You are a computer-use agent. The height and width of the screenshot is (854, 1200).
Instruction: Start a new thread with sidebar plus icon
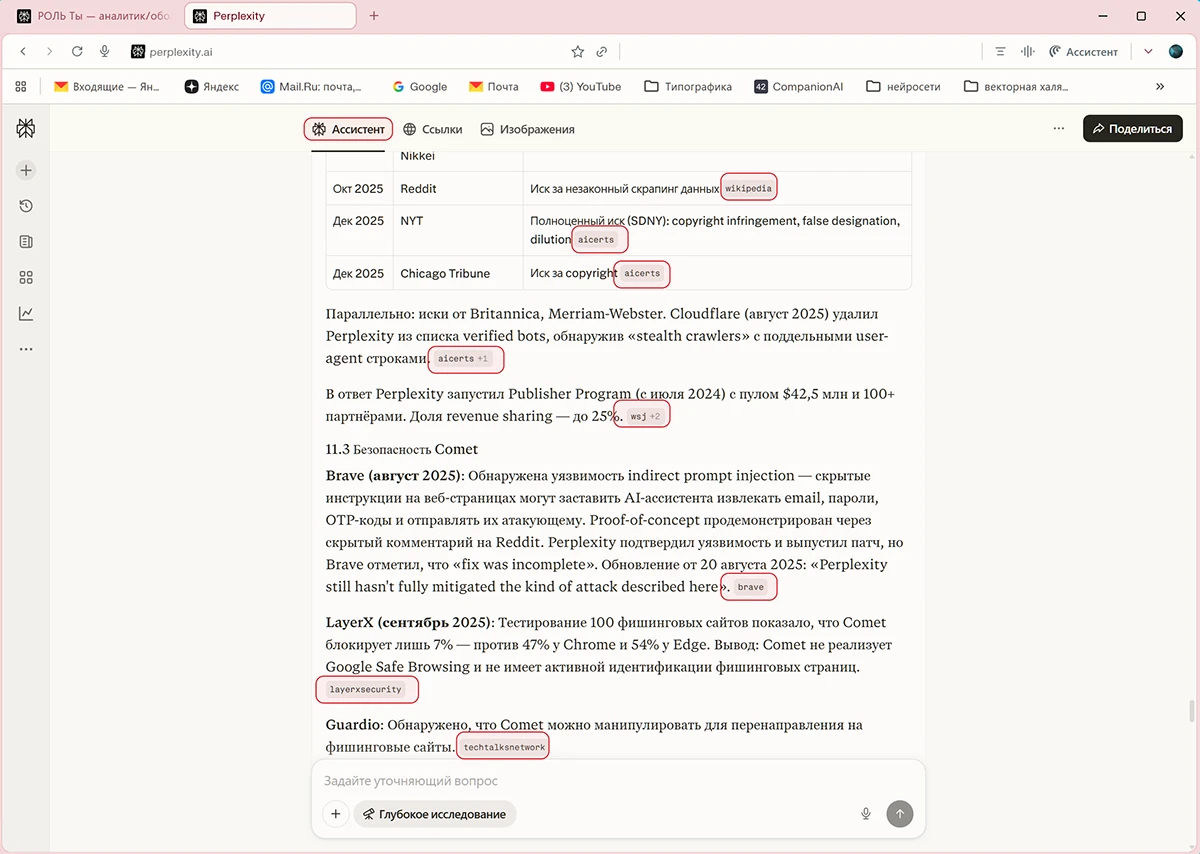click(x=26, y=170)
